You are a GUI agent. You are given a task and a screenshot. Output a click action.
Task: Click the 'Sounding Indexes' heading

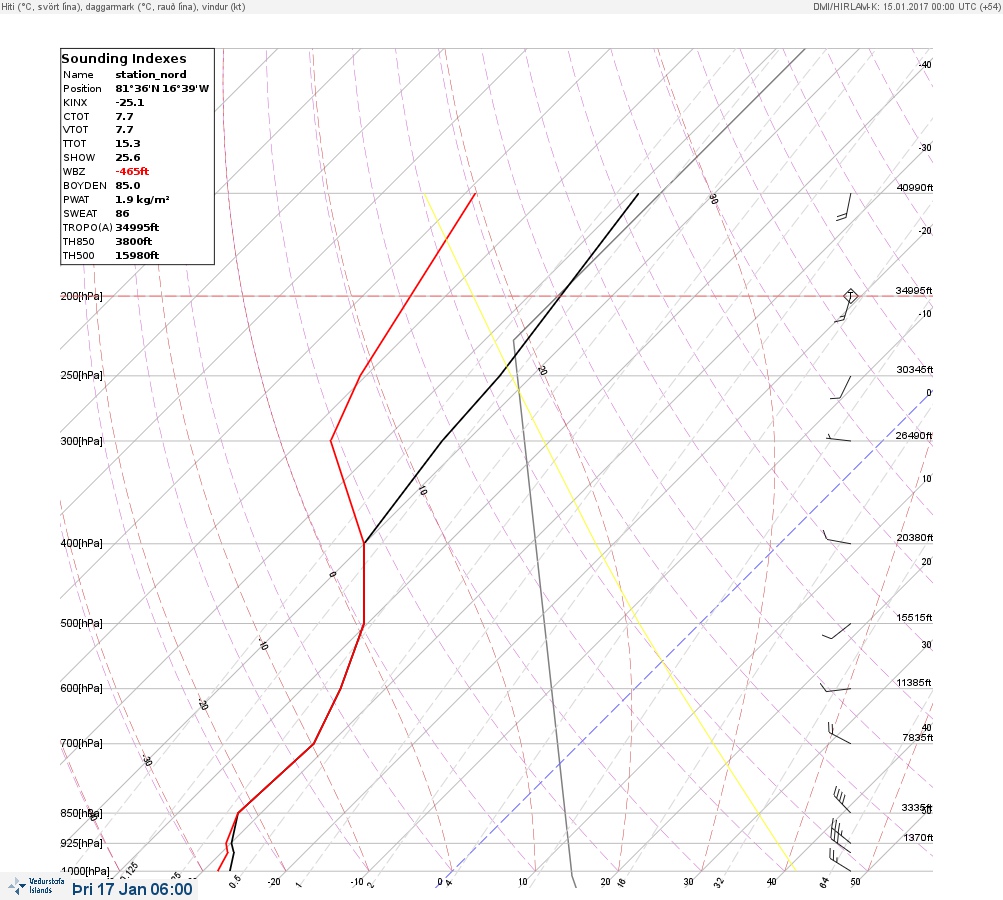(x=123, y=58)
